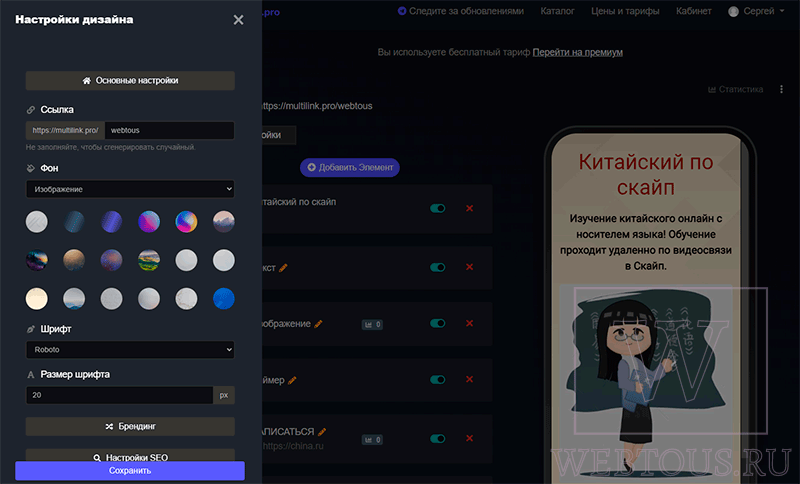
Task: Choose the mountain landscape background swatch
Action: 223,222
